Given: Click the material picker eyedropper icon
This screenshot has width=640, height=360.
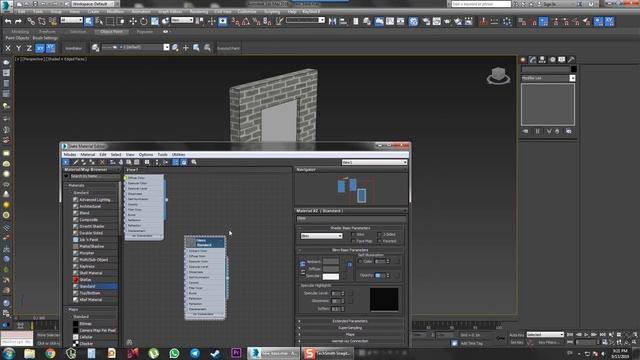Looking at the screenshot, I should [x=76, y=162].
